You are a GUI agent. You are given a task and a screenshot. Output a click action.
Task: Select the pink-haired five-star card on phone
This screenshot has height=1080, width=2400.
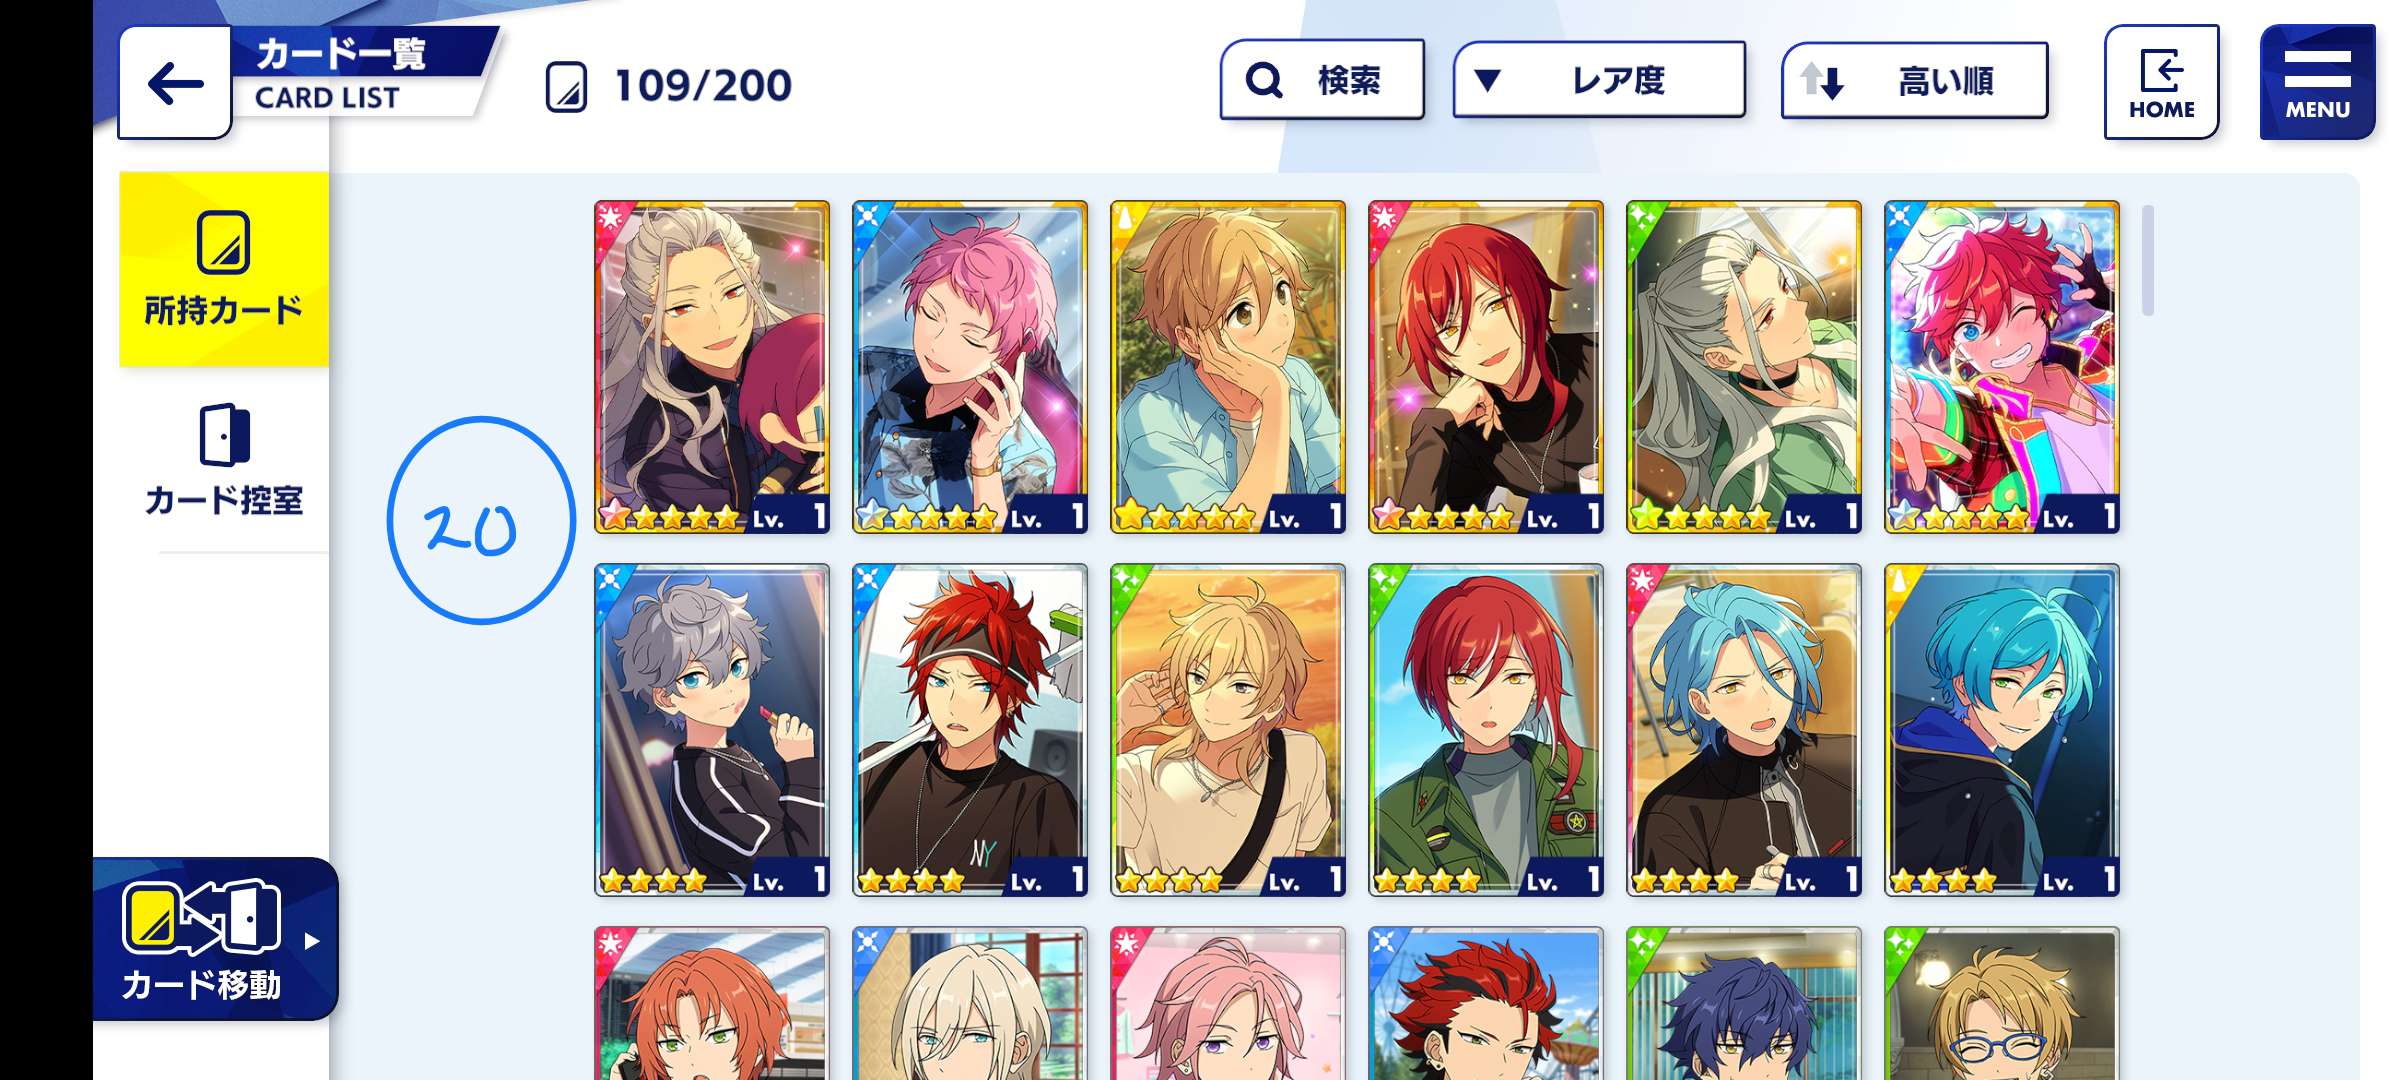[969, 367]
